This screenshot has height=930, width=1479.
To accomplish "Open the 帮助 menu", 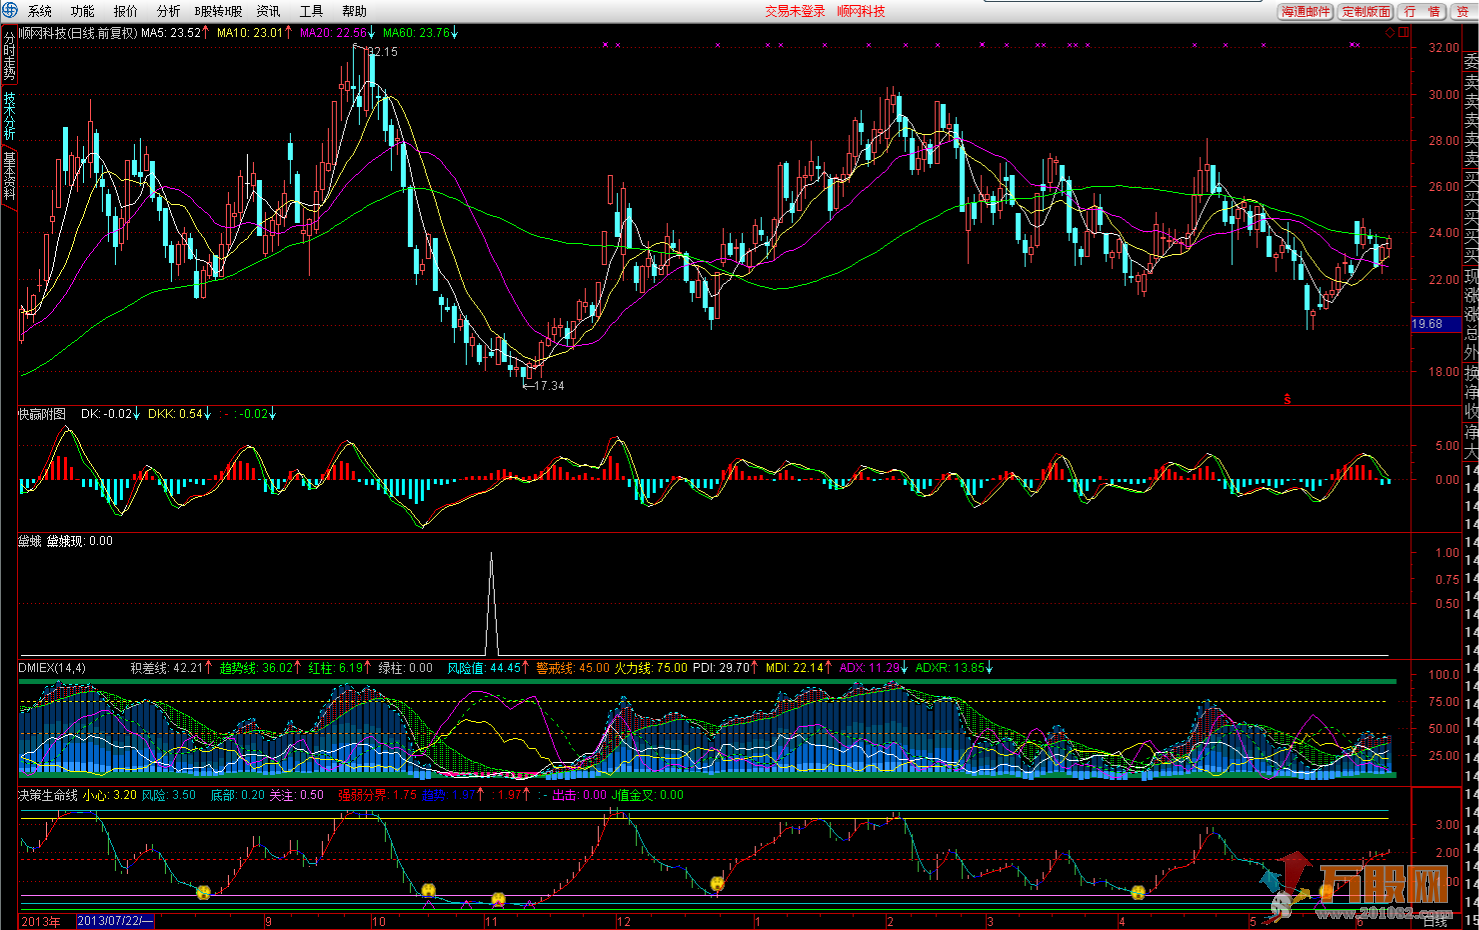I will [354, 11].
